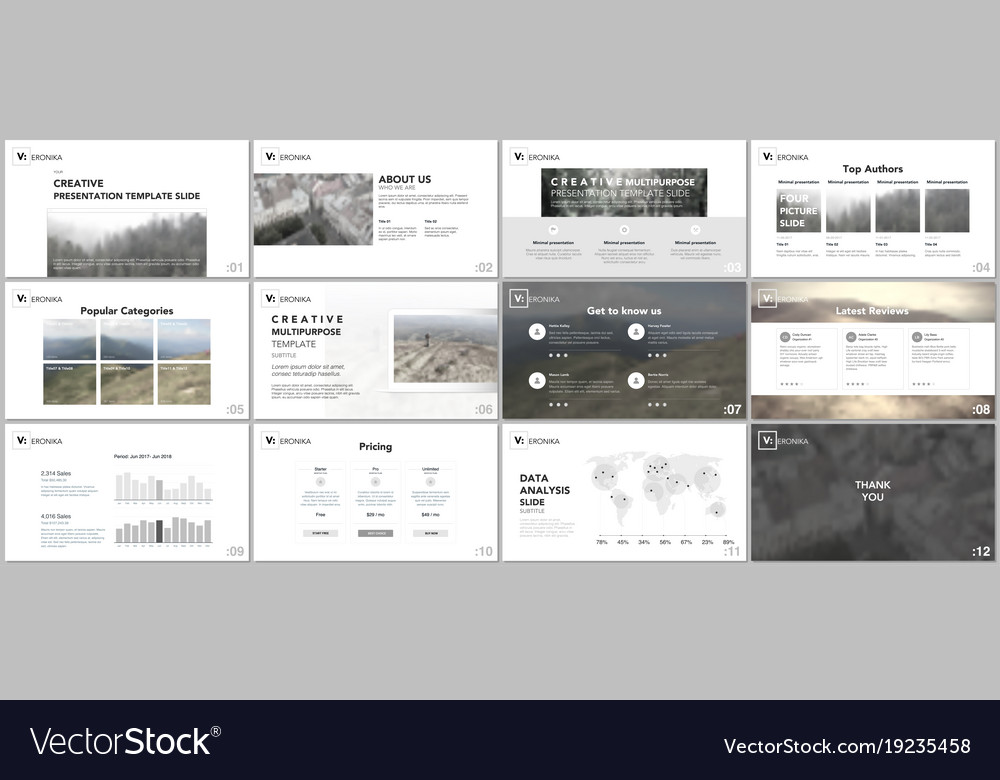Select the Popular Categories heading

coord(127,311)
